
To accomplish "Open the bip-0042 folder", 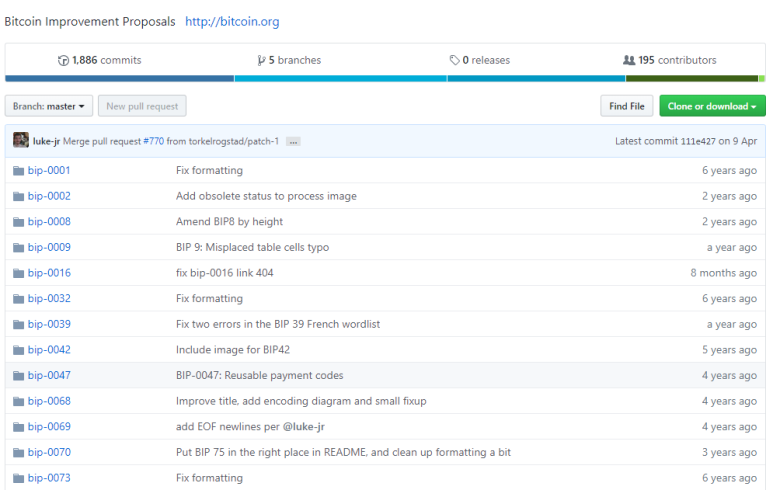I will pyautogui.click(x=49, y=350).
